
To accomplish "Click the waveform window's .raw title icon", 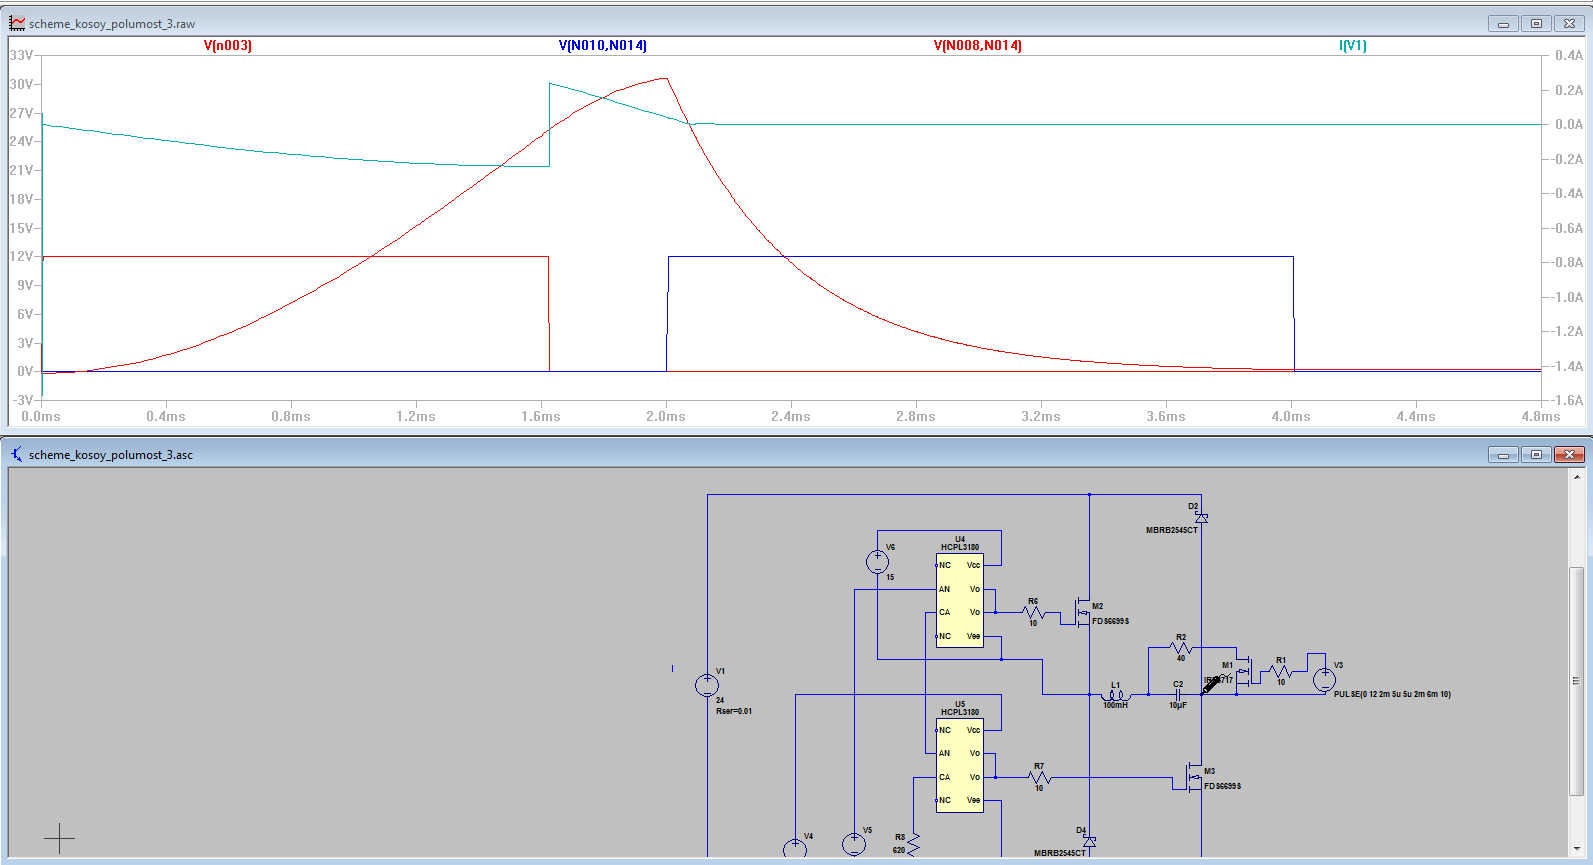I will pyautogui.click(x=17, y=23).
